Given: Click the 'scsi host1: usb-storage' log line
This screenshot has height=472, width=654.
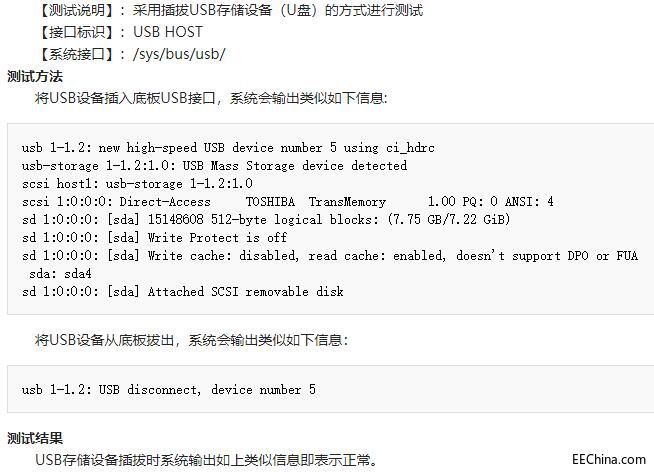Looking at the screenshot, I should point(137,184).
